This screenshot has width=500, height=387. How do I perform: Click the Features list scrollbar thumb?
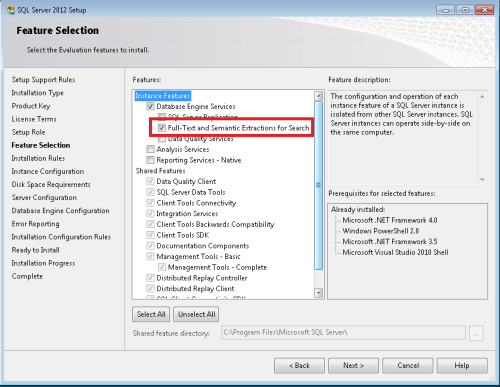pyautogui.click(x=319, y=185)
